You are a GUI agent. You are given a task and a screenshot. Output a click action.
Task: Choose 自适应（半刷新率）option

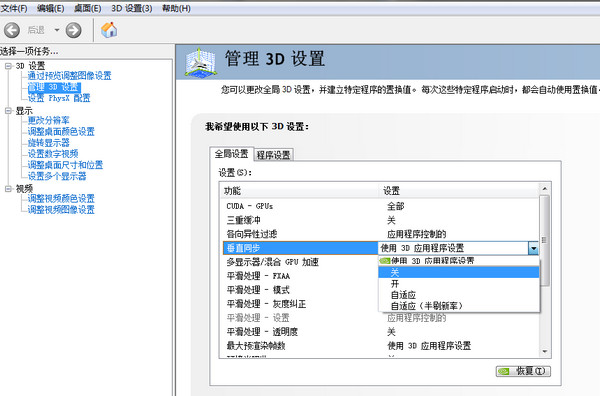pos(459,306)
